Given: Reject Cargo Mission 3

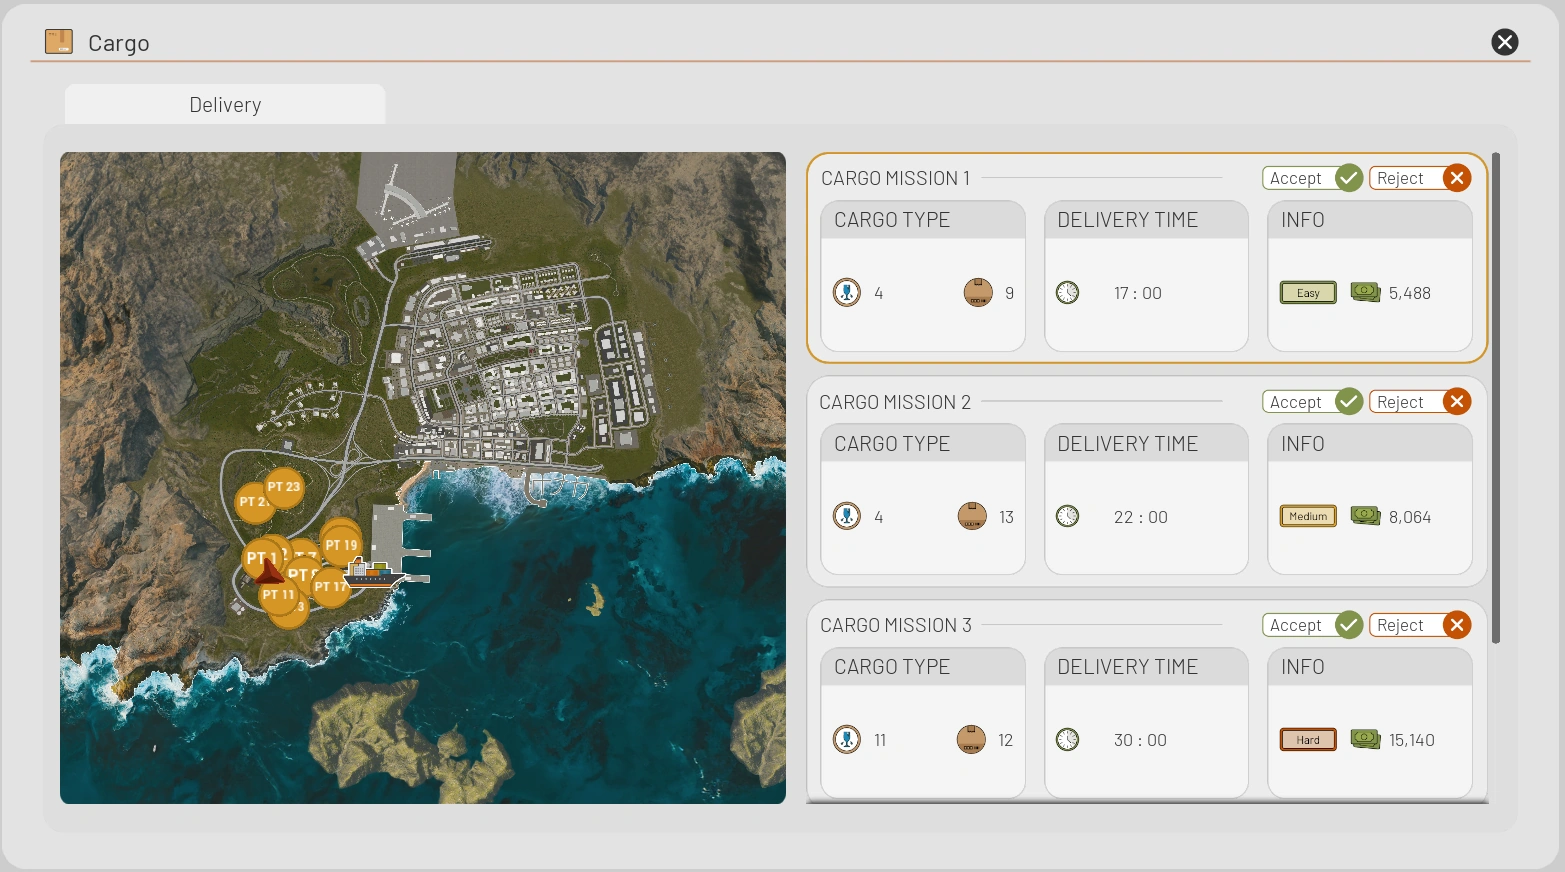Looking at the screenshot, I should [1420, 625].
